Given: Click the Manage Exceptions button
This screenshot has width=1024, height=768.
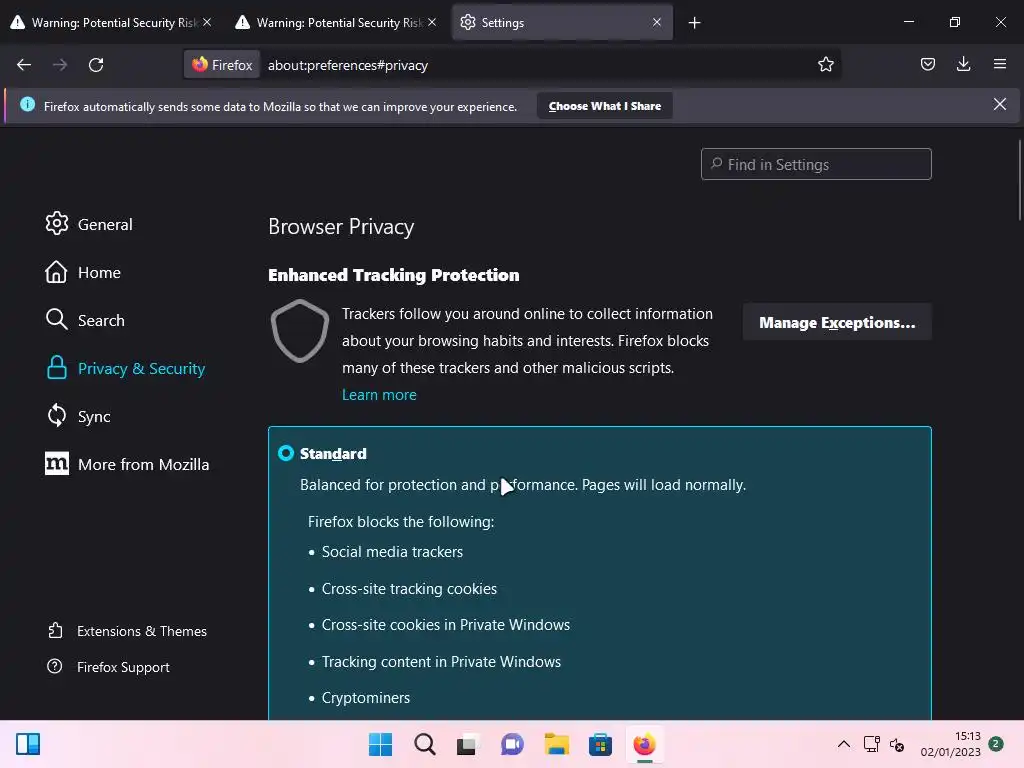Looking at the screenshot, I should [x=837, y=322].
